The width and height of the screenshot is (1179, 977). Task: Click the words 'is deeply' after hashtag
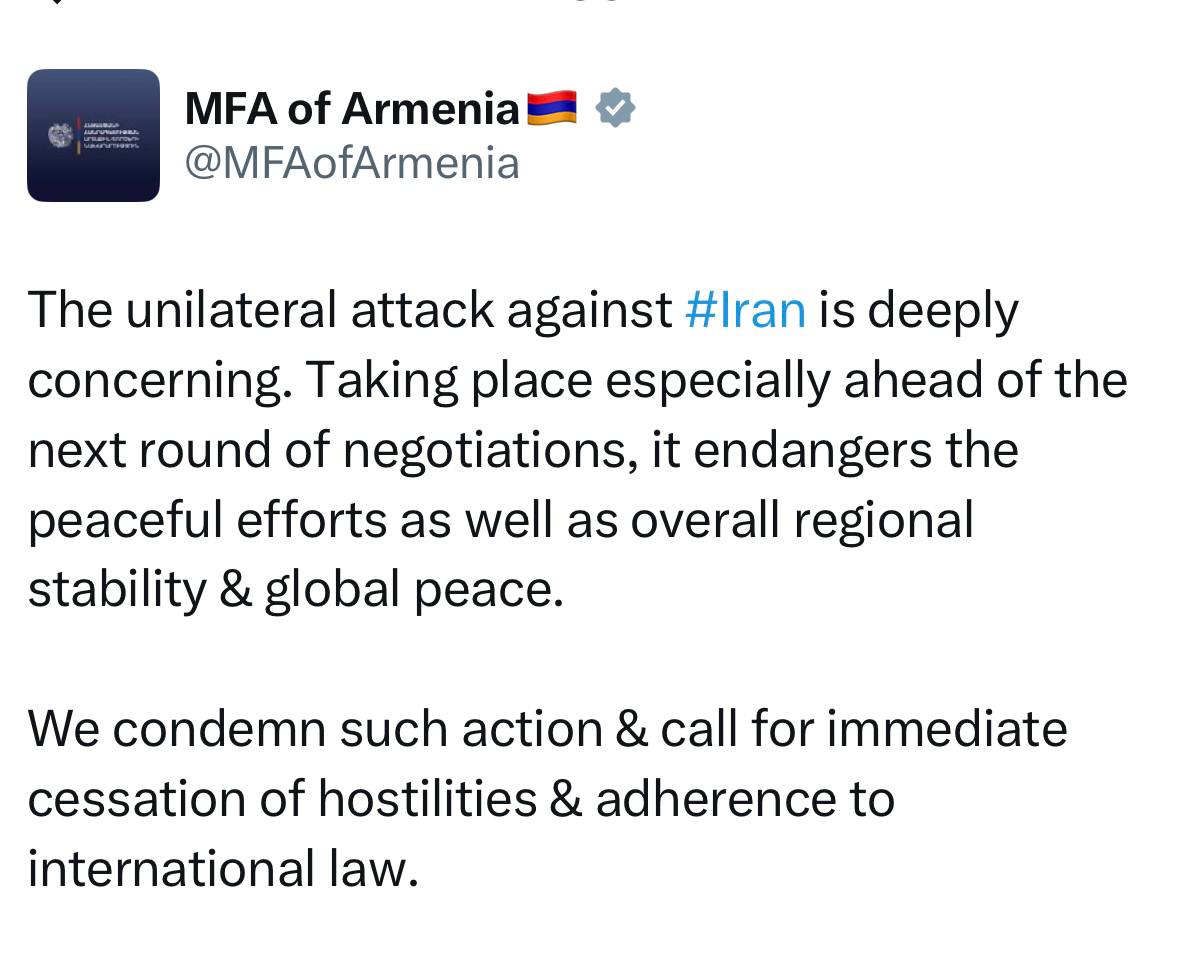point(919,311)
